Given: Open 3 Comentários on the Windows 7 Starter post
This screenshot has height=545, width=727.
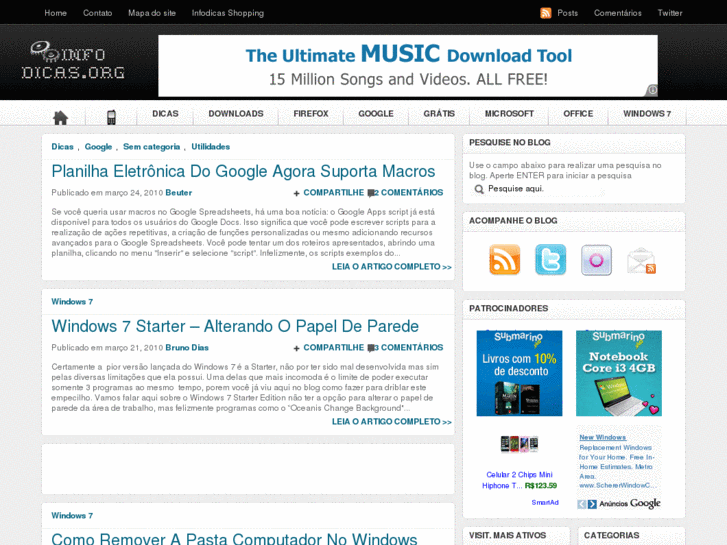Looking at the screenshot, I should pos(409,347).
